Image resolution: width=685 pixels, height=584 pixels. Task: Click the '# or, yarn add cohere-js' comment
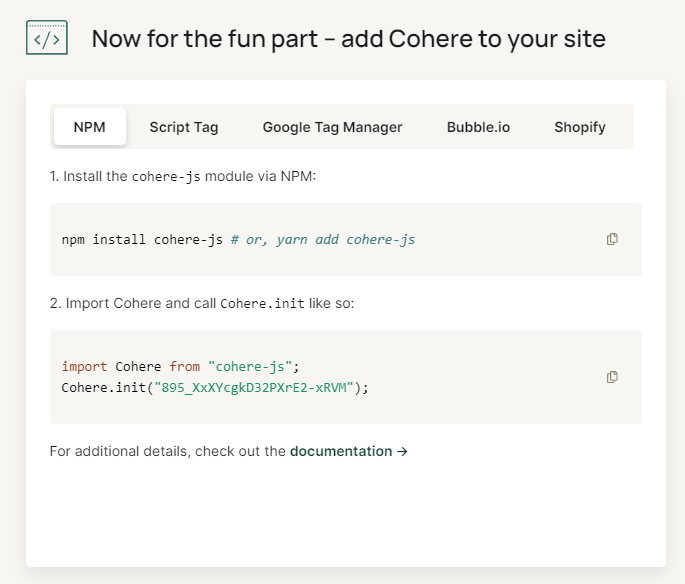(x=323, y=239)
